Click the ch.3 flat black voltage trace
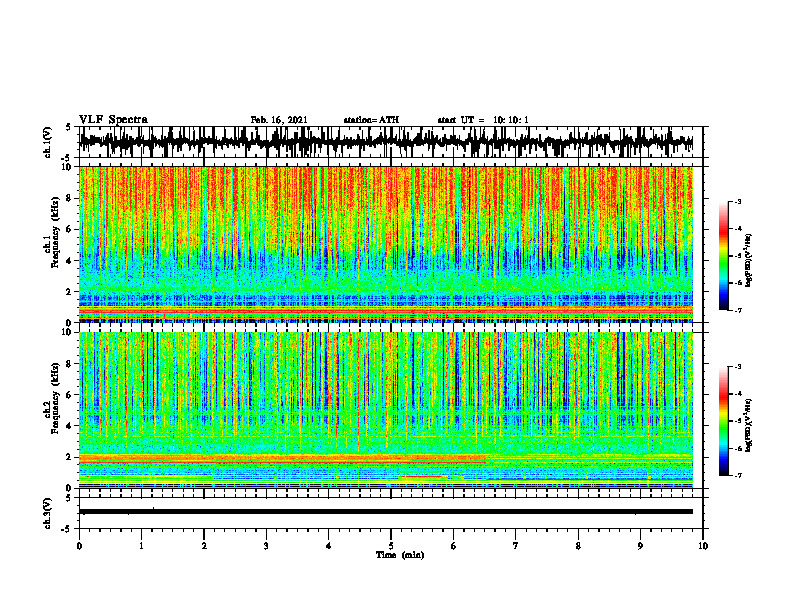The image size is (792, 612). [386, 512]
